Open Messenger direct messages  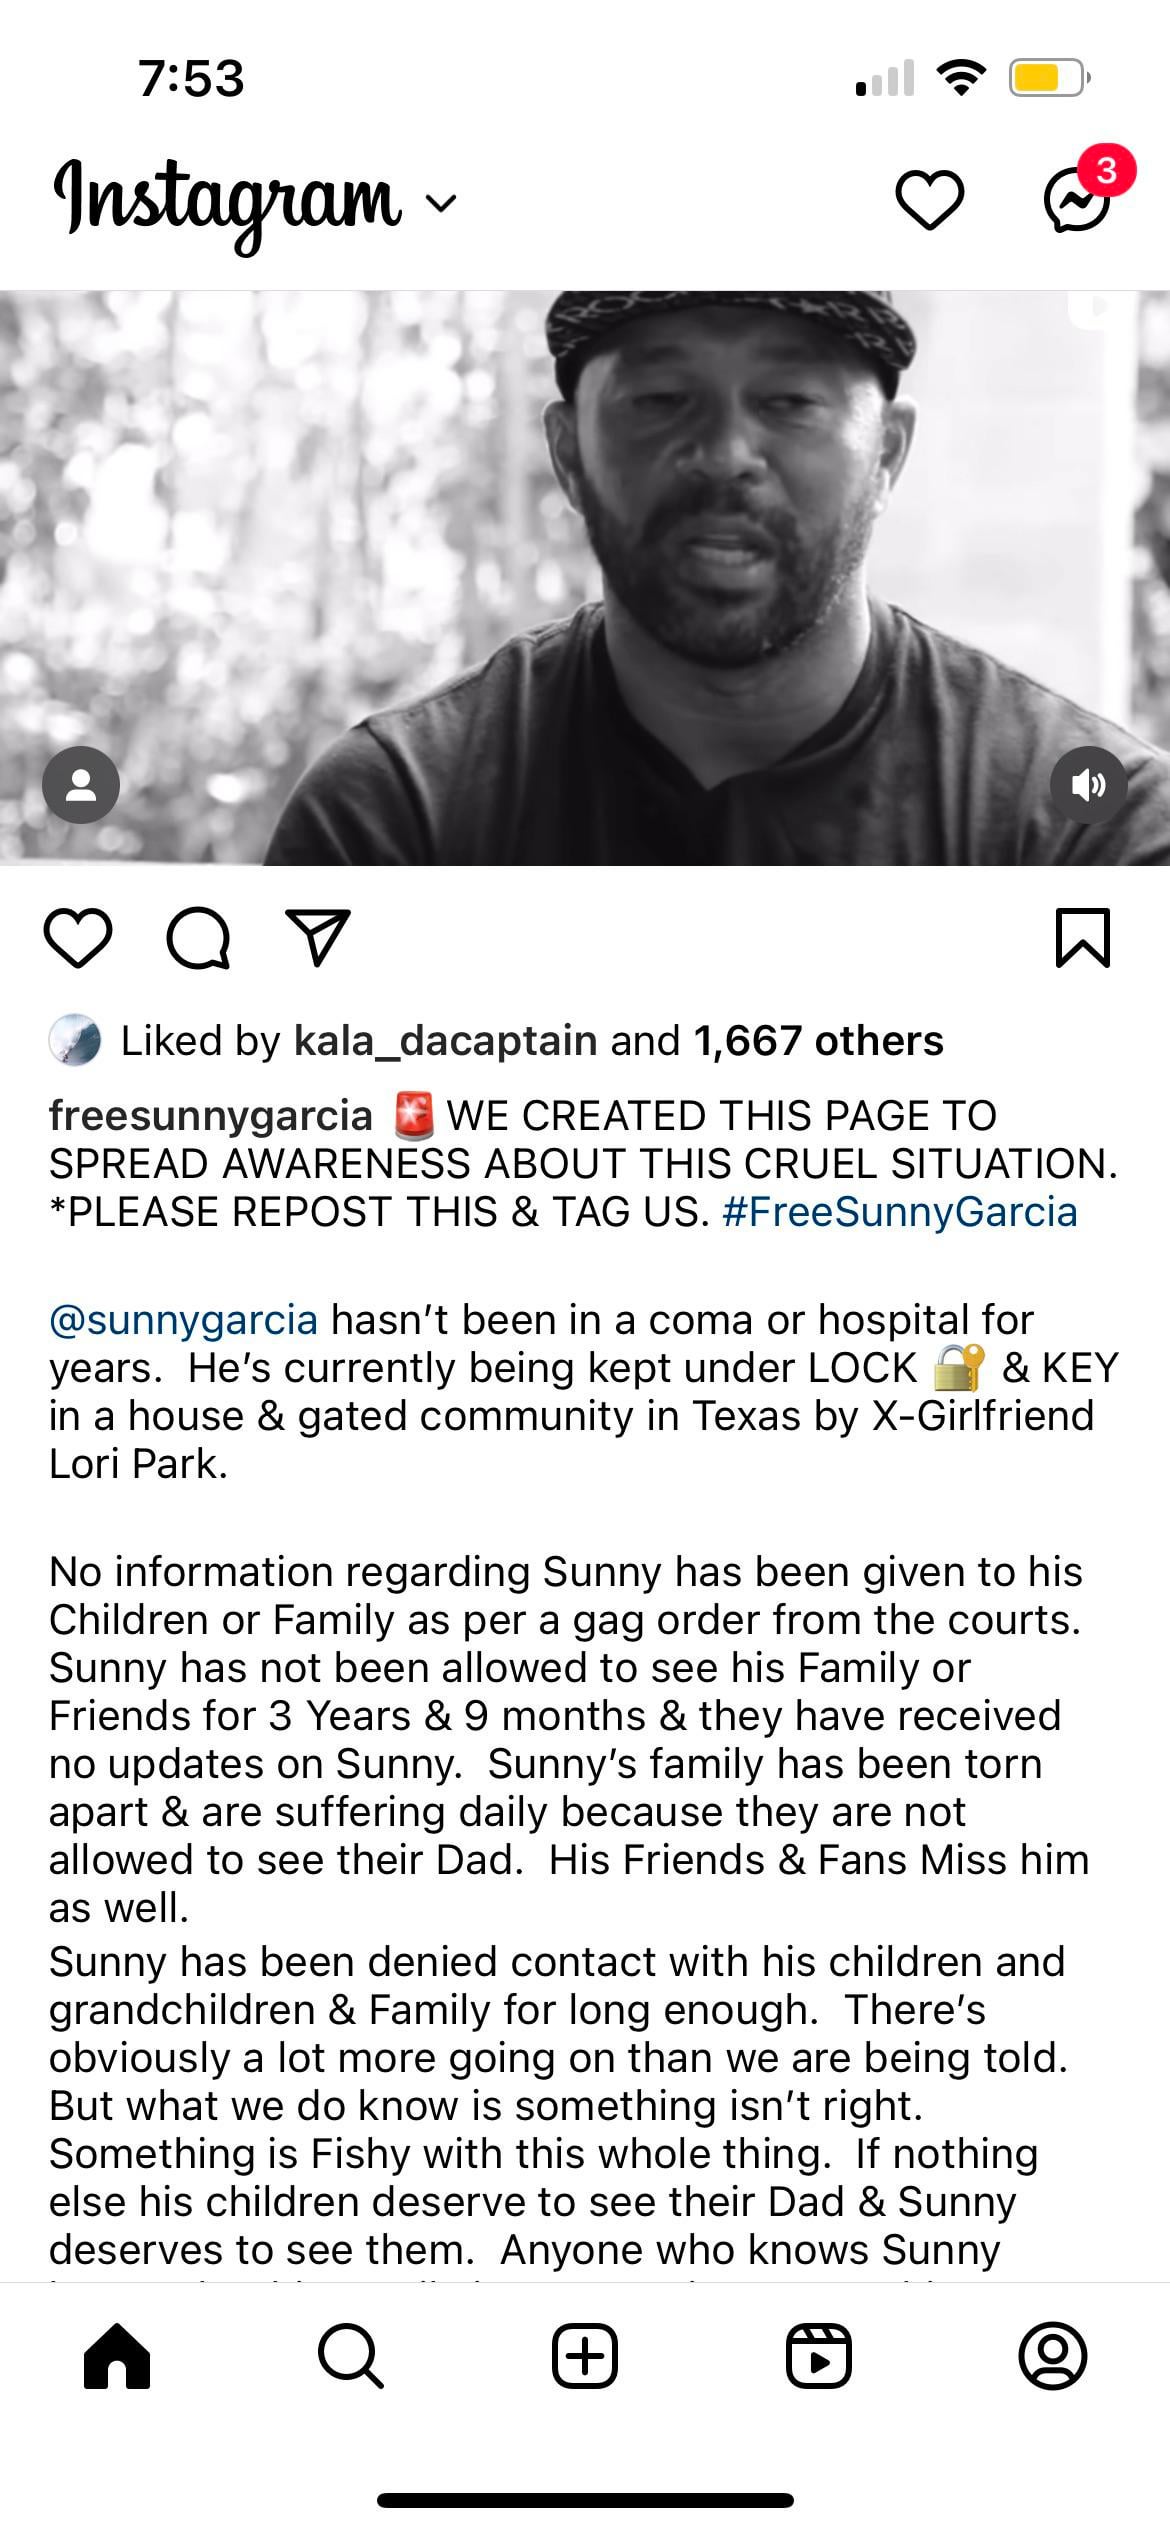[1077, 200]
